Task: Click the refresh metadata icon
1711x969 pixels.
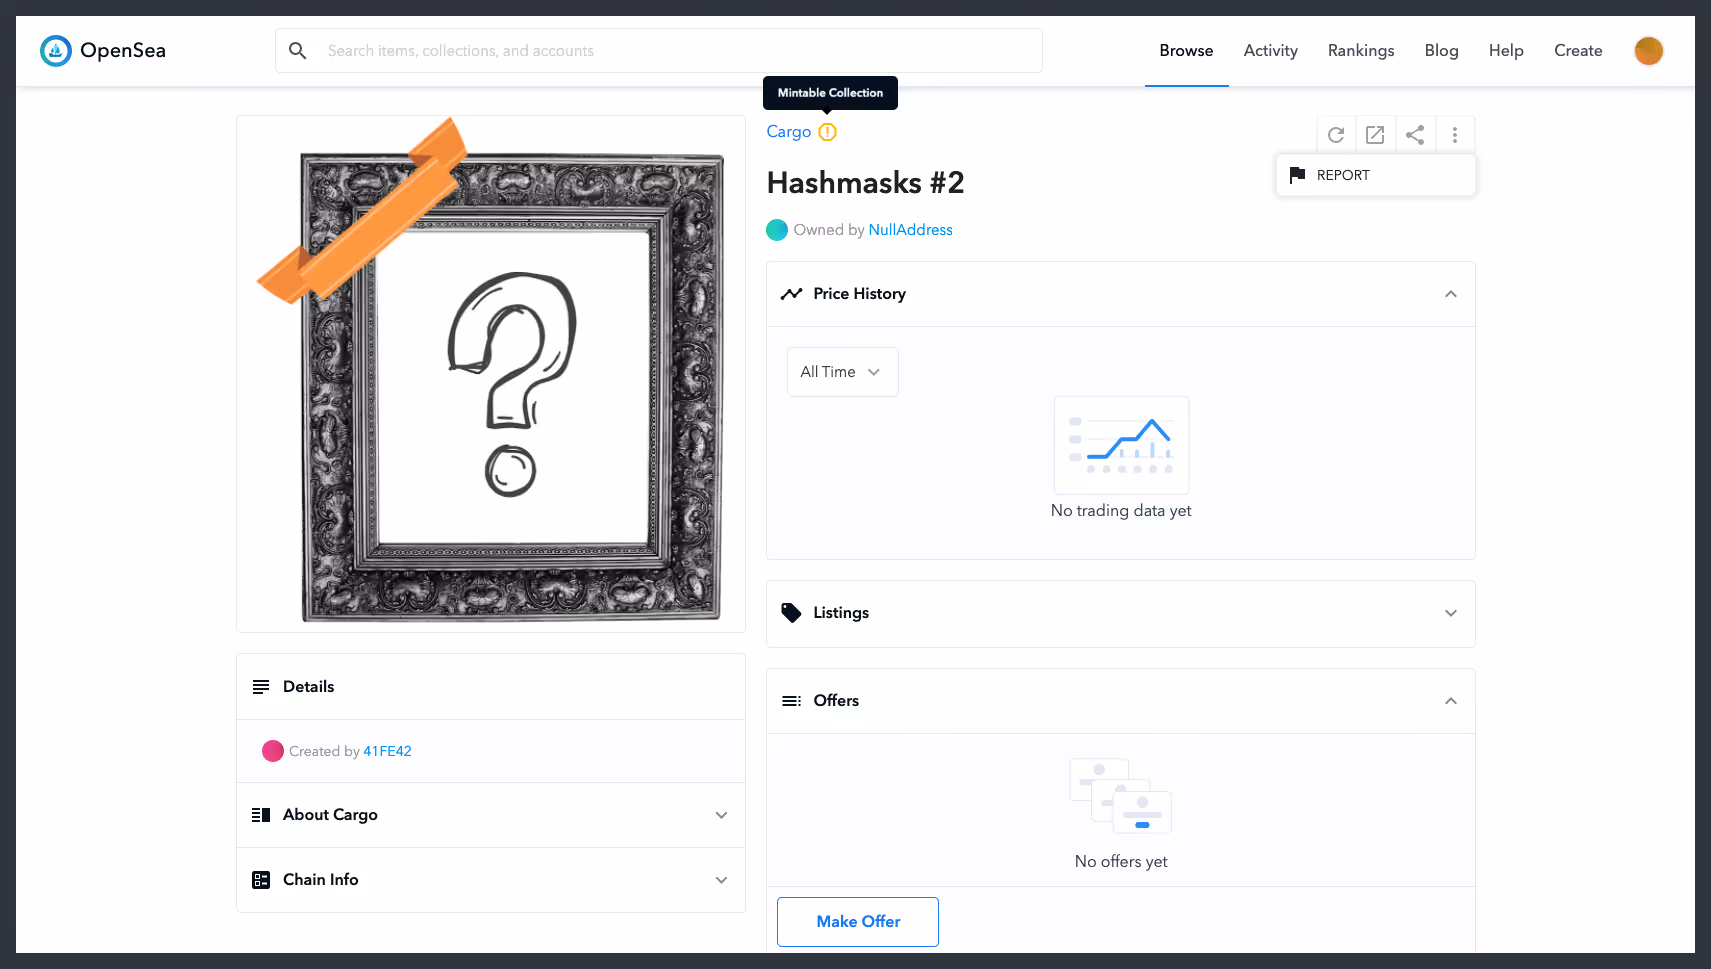Action: click(1336, 135)
